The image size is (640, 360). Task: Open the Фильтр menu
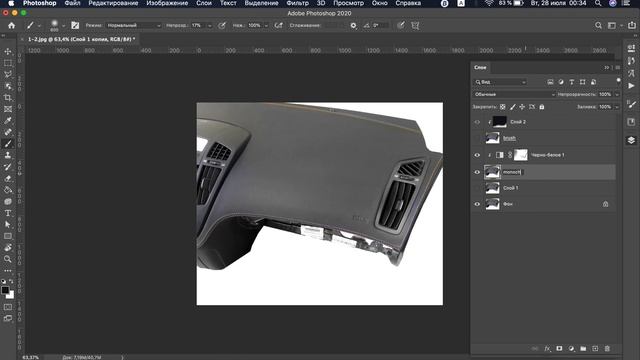[297, 3]
